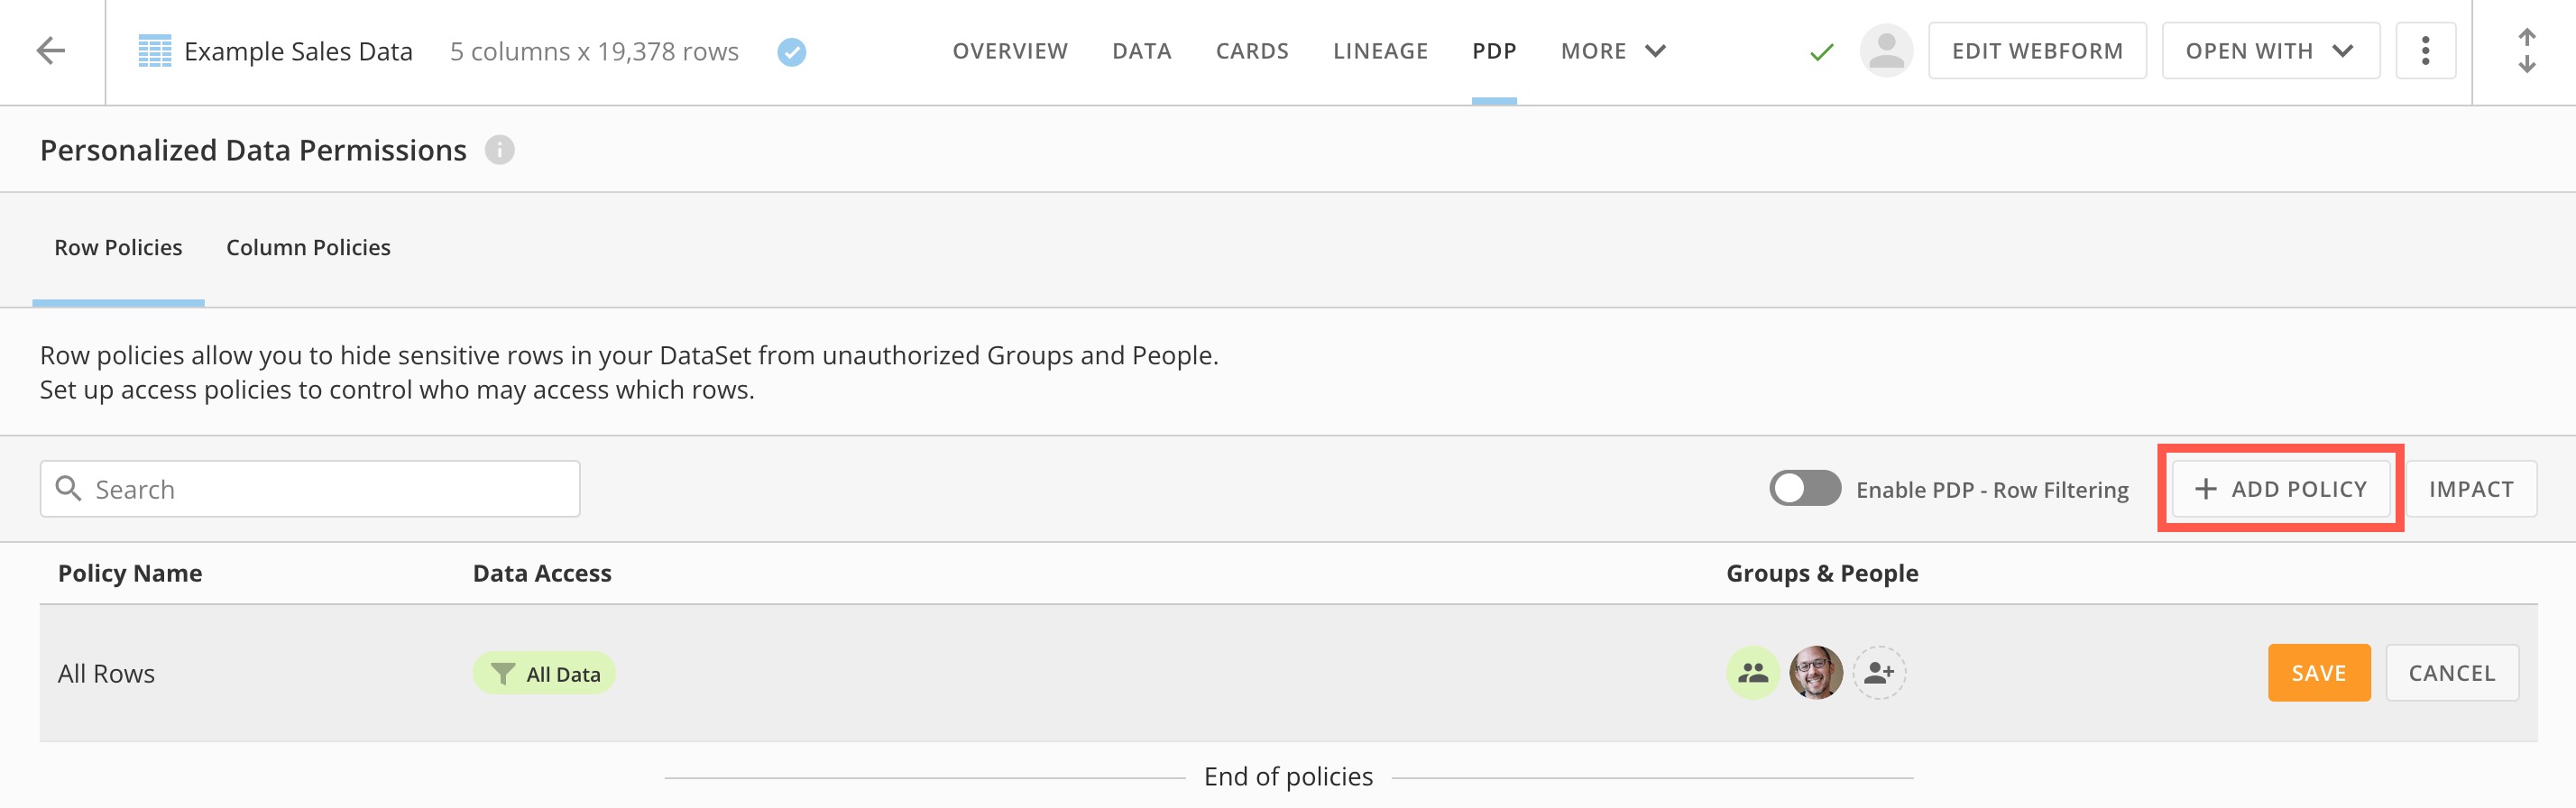
Task: Click the blue certified checkmark badge
Action: (x=791, y=52)
